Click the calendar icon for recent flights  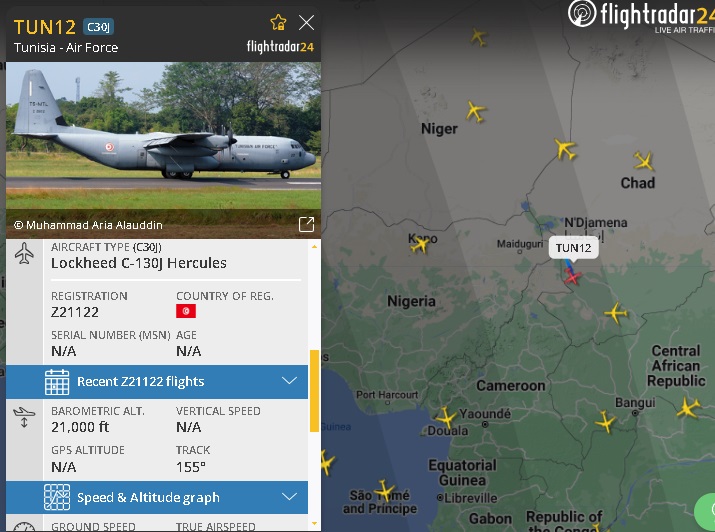coord(57,382)
